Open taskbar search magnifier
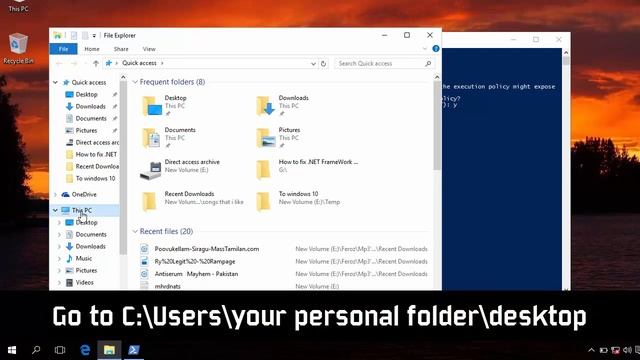640x360 pixels. pos(36,350)
